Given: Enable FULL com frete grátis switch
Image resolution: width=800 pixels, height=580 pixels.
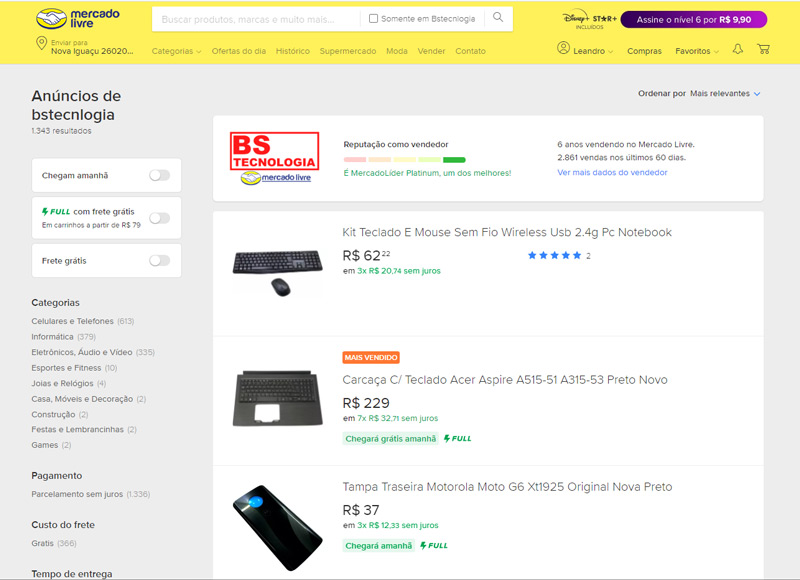Looking at the screenshot, I should click(159, 218).
